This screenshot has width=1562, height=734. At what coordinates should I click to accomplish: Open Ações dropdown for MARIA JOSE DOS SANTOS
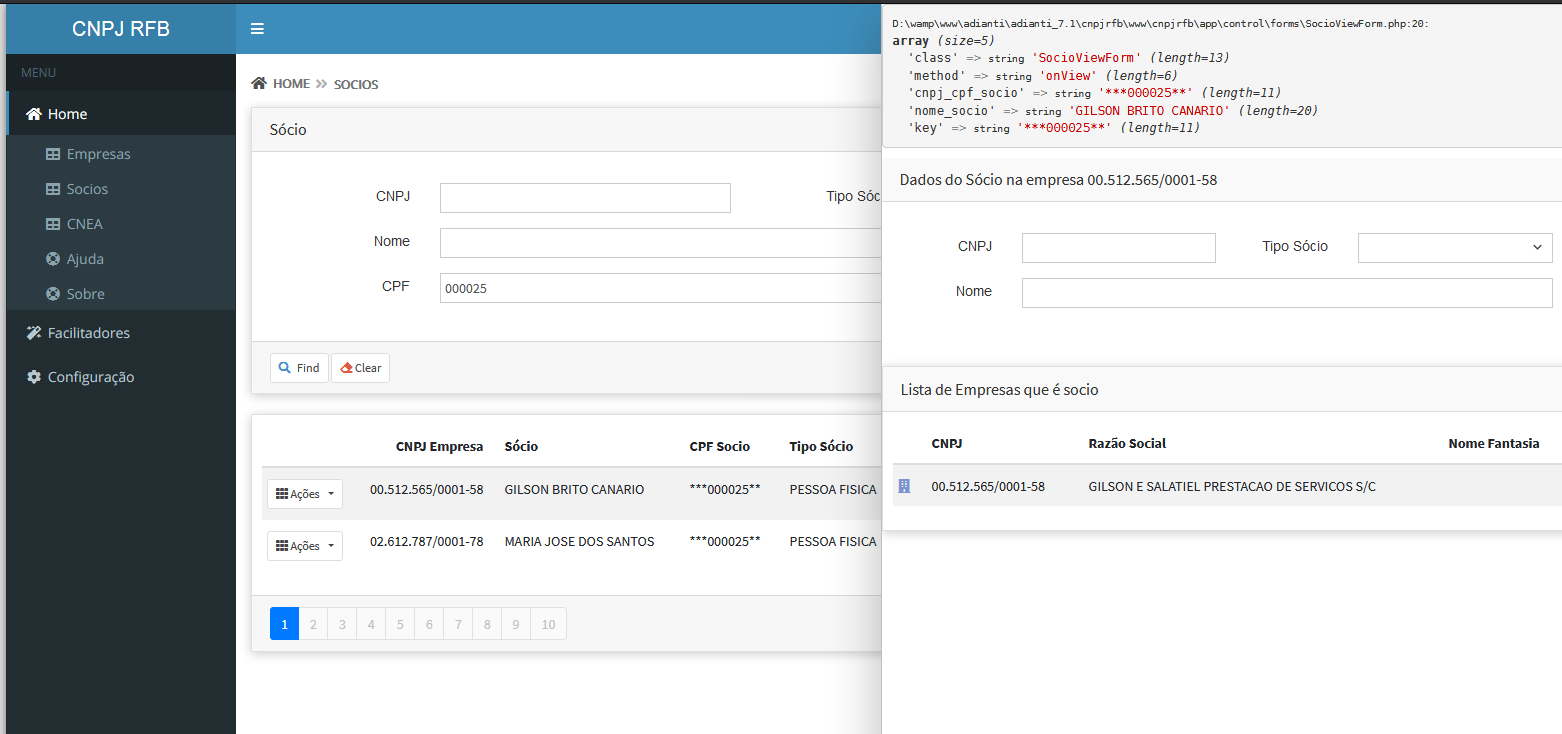tap(305, 546)
